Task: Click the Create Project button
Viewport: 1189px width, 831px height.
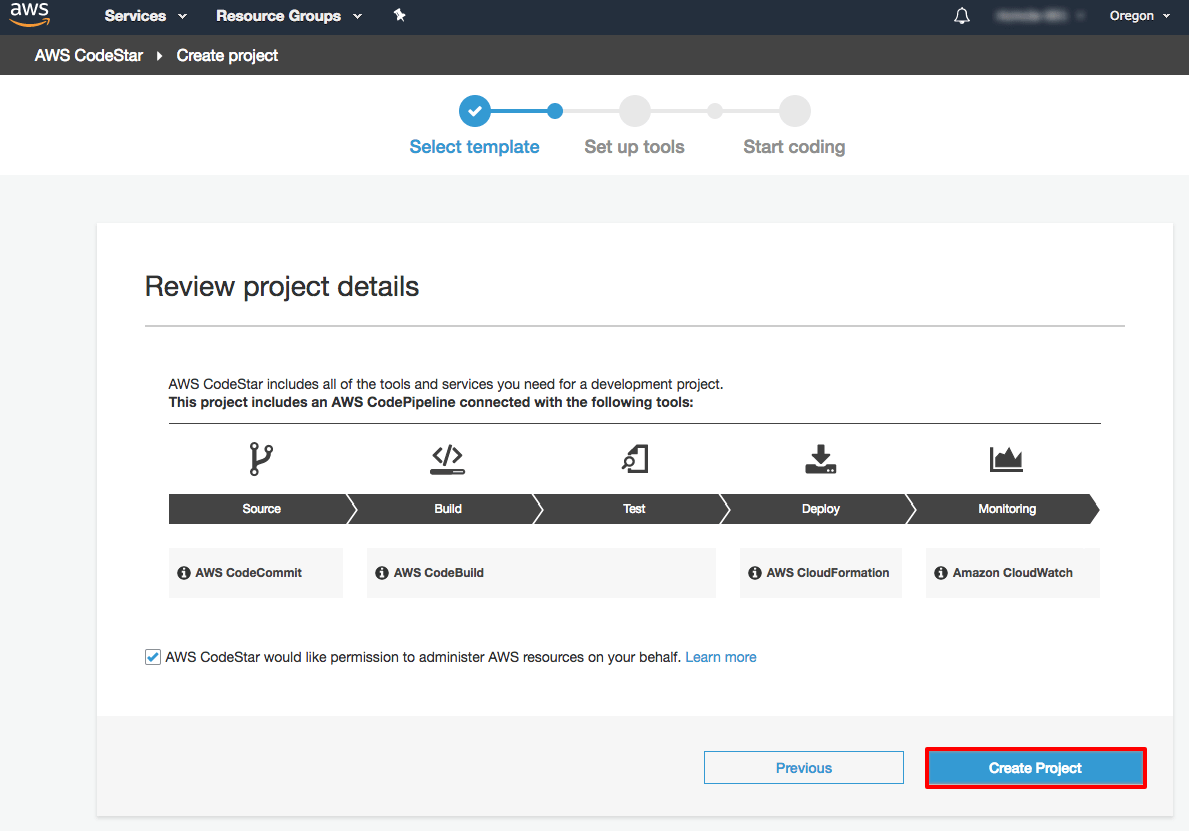Action: point(1035,767)
